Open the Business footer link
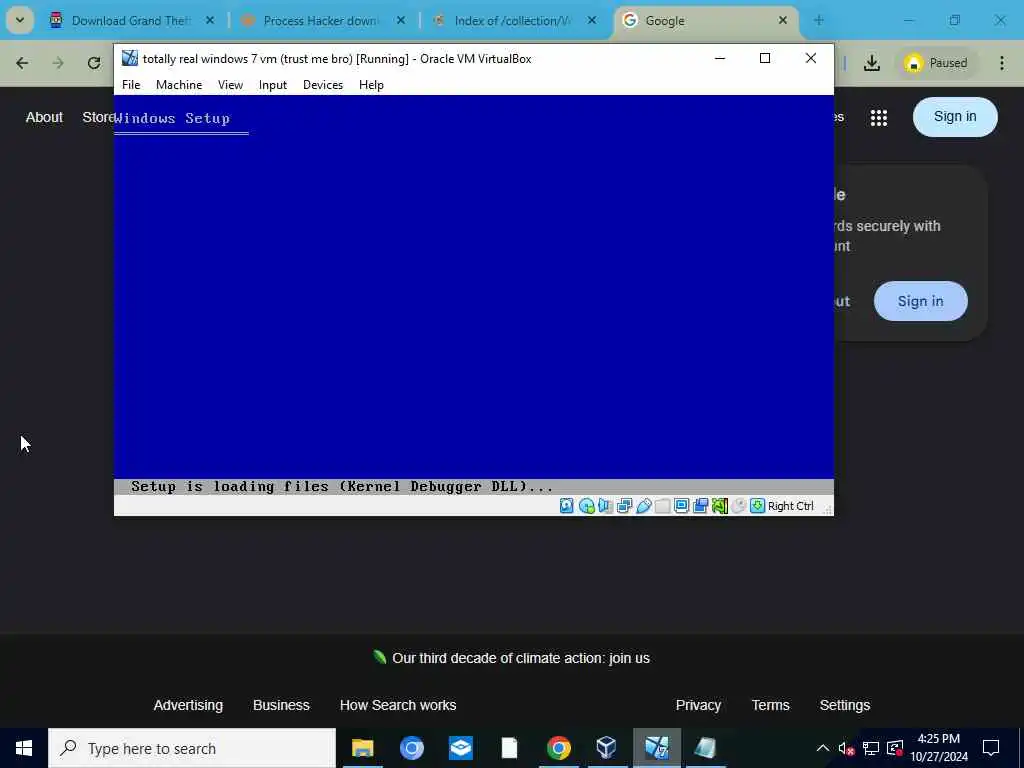This screenshot has height=768, width=1024. [281, 705]
